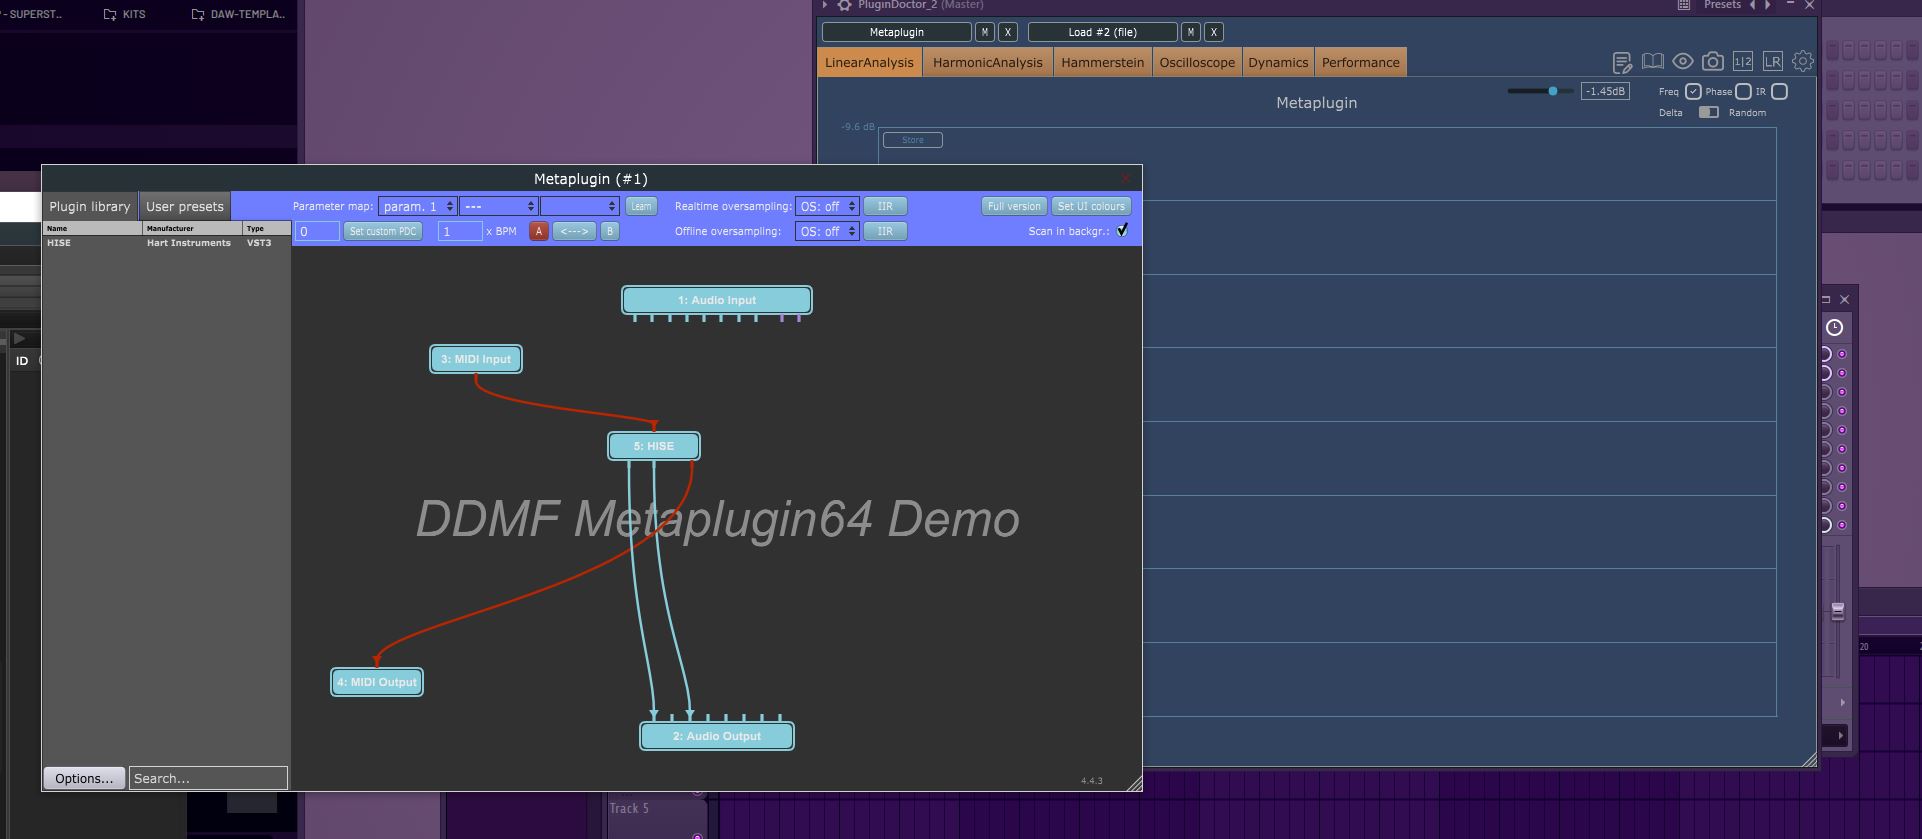The width and height of the screenshot is (1922, 839).
Task: Toggle the Scan in backgr. checkbox
Action: point(1122,230)
